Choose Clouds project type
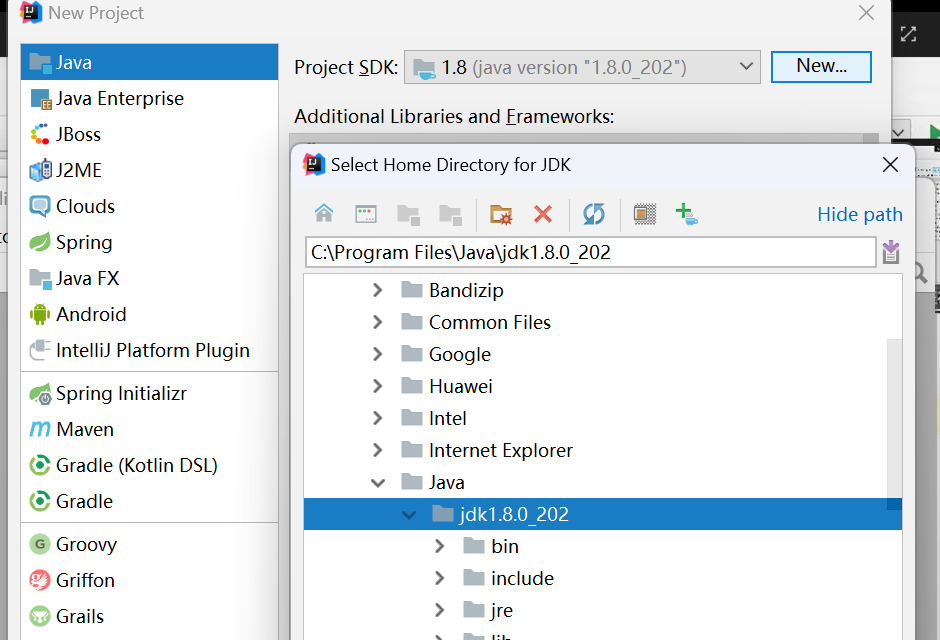 click(149, 206)
